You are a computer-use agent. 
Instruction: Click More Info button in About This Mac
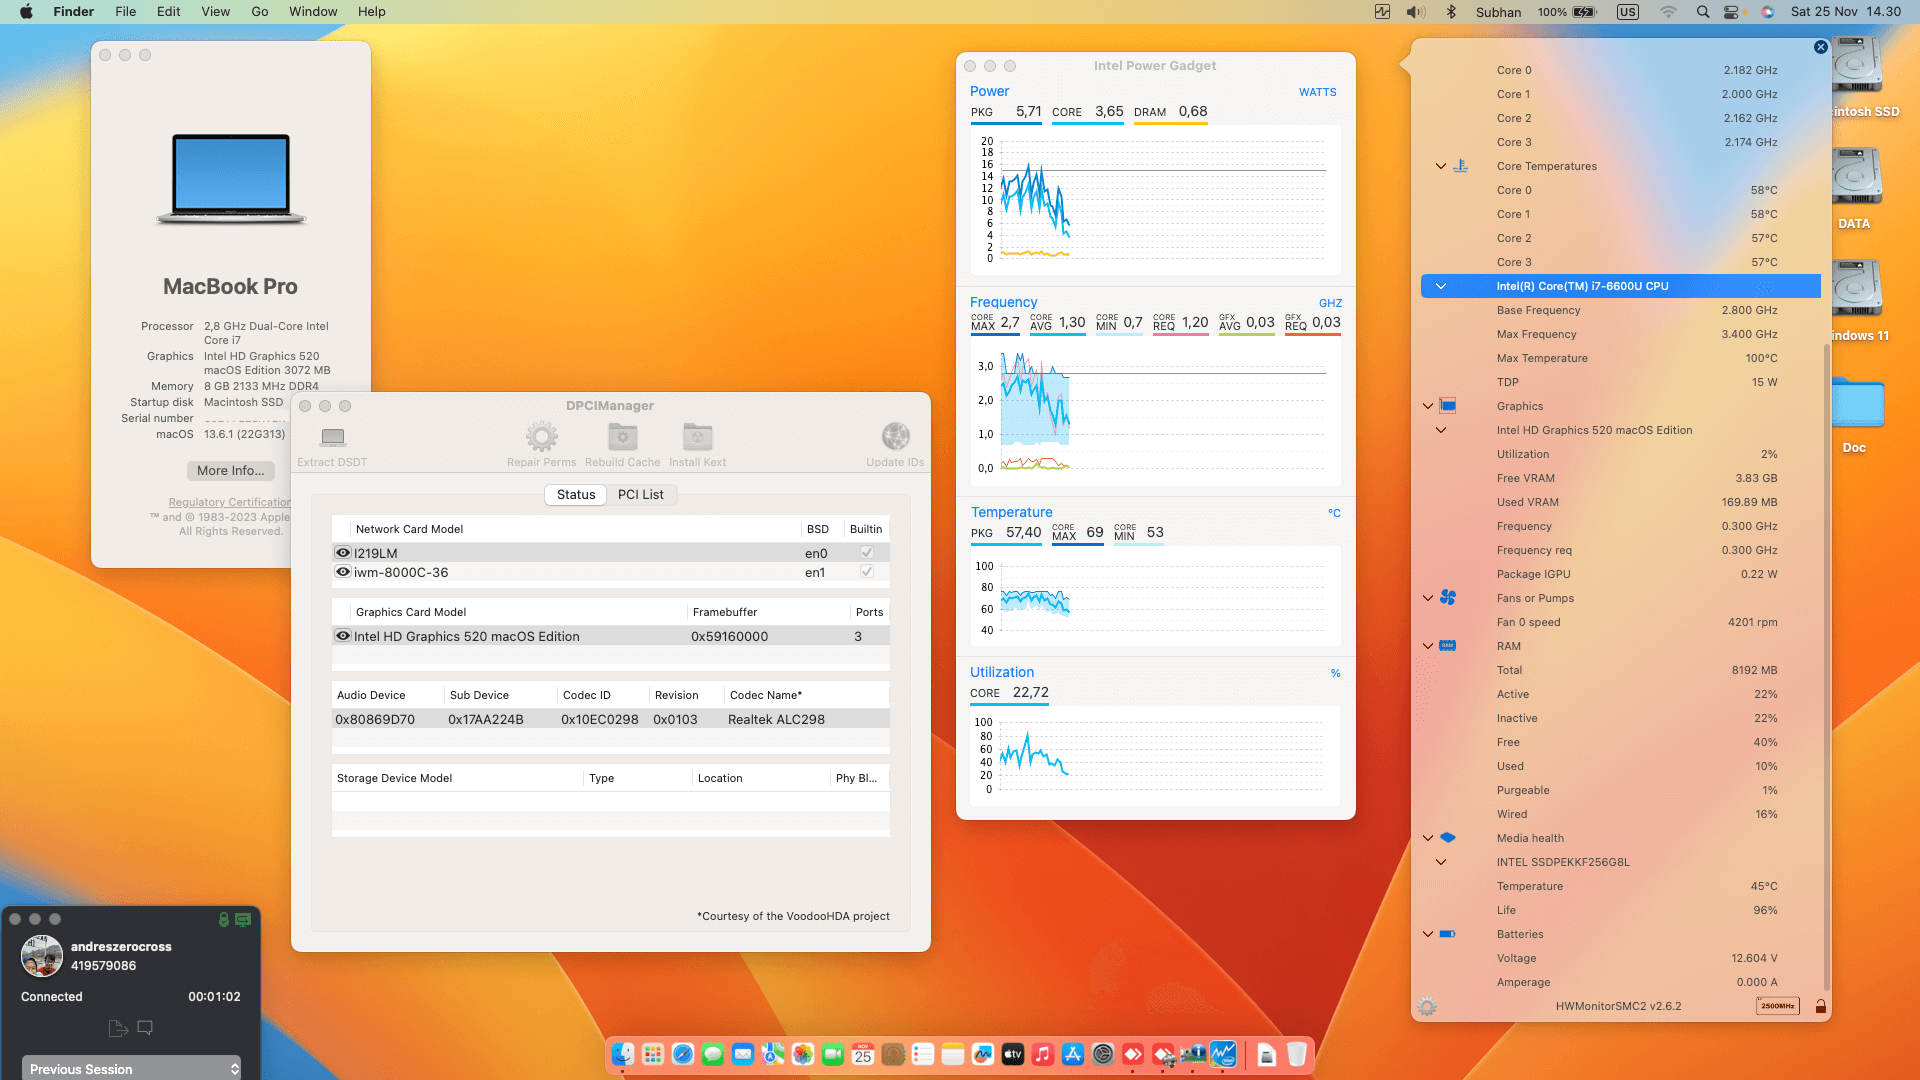pyautogui.click(x=231, y=471)
